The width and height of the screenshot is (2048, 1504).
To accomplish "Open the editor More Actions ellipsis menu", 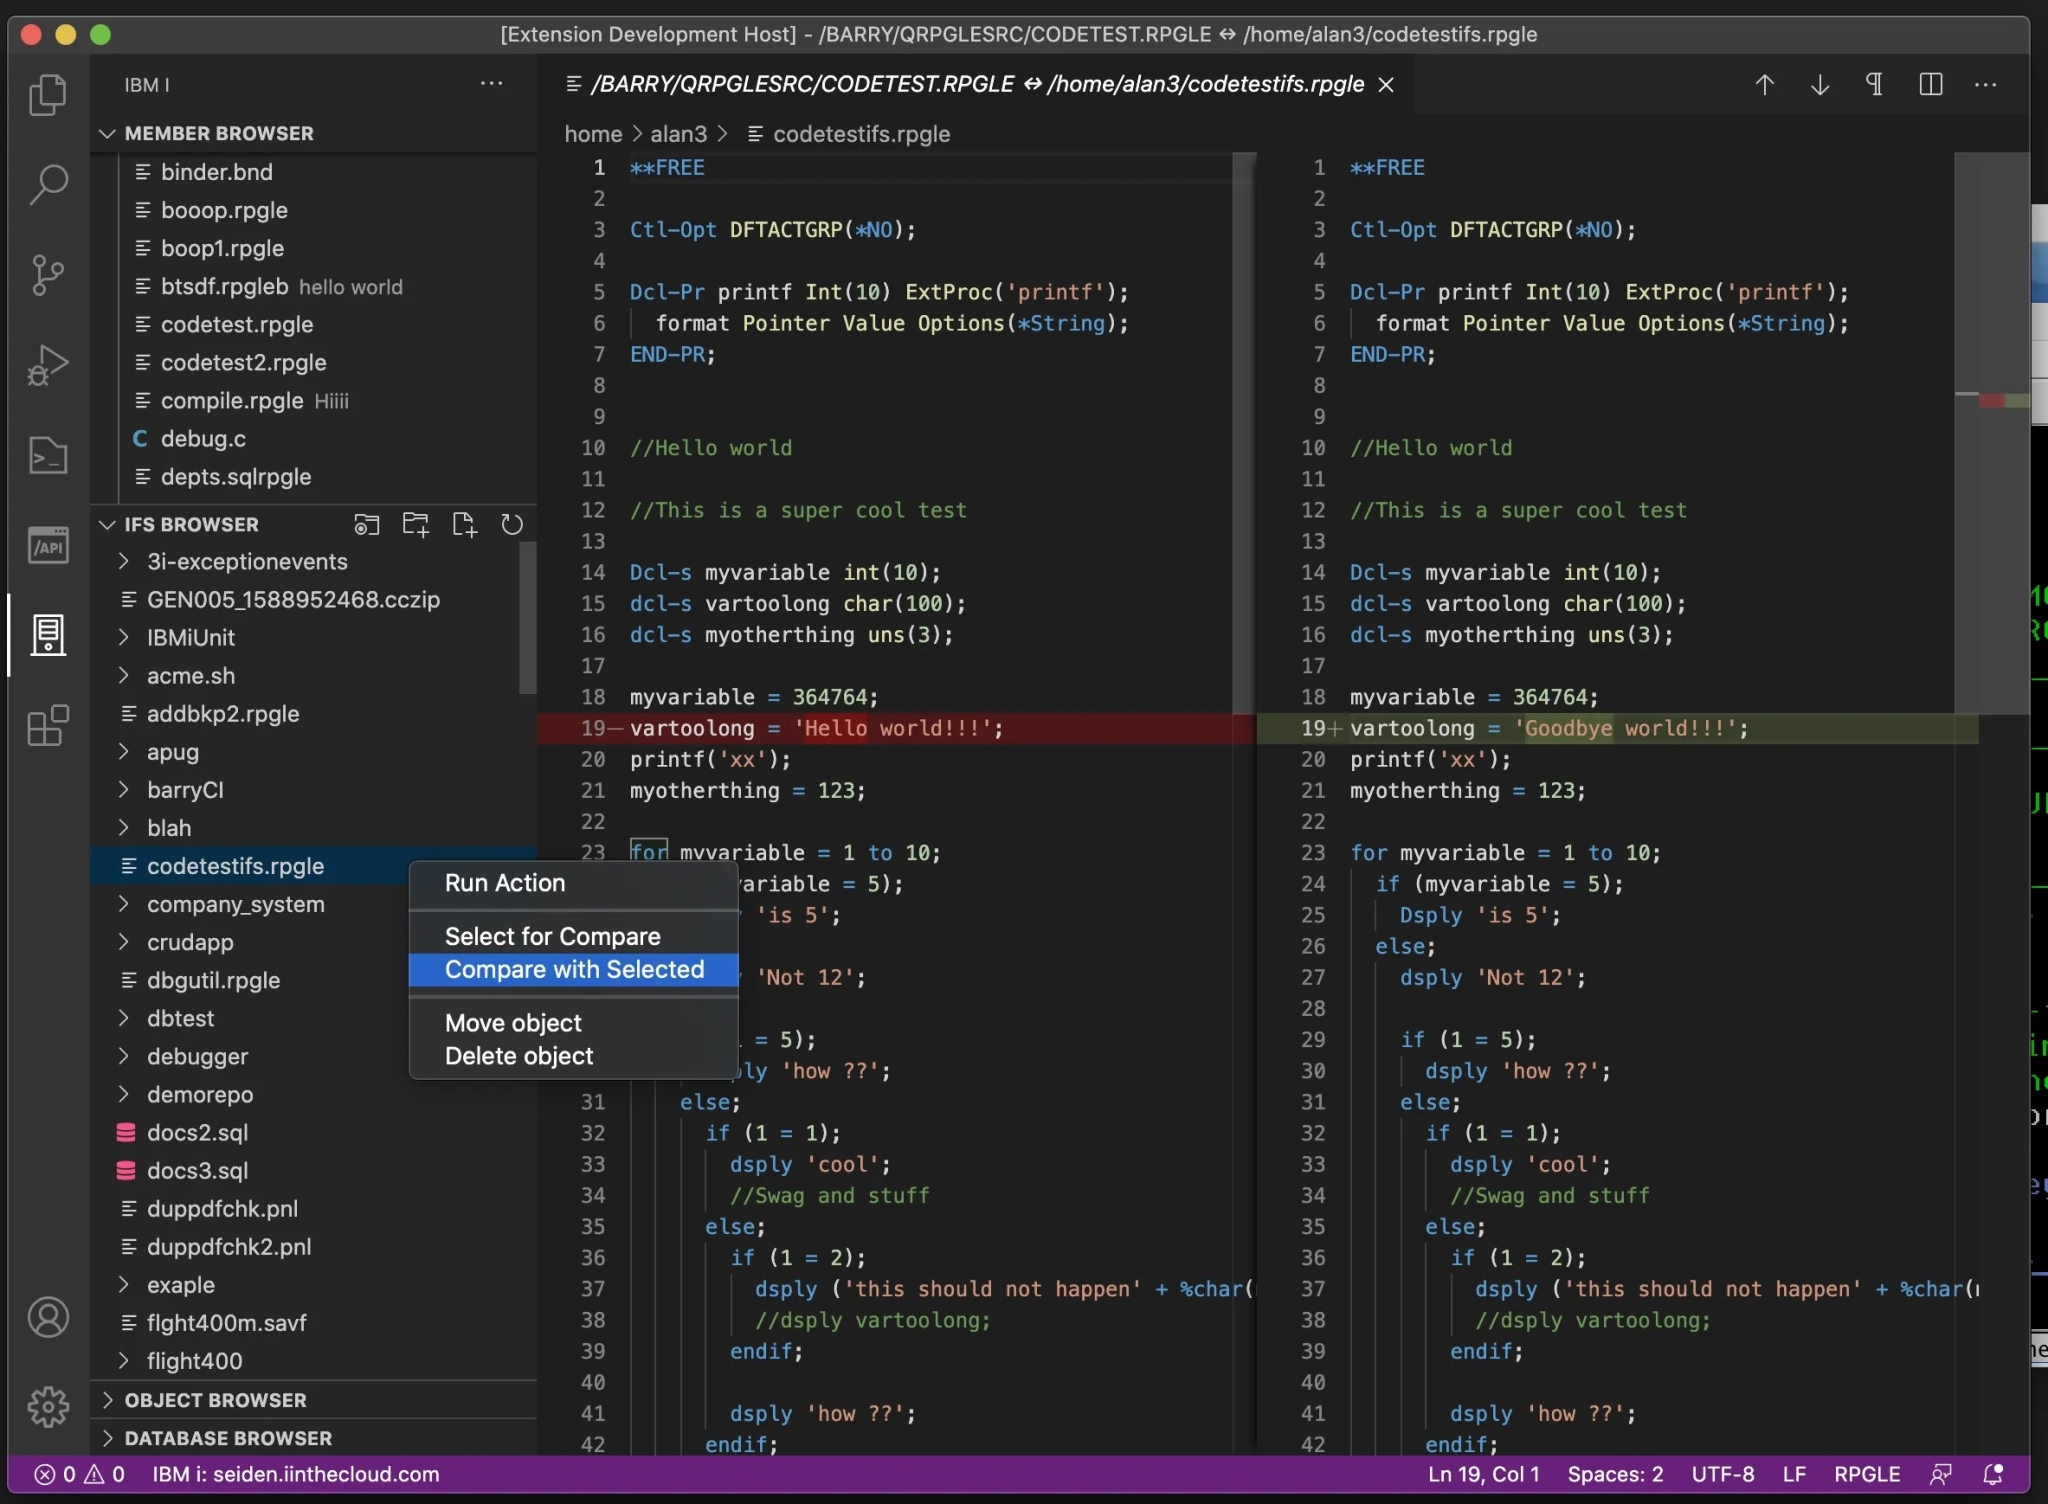I will coord(1988,84).
